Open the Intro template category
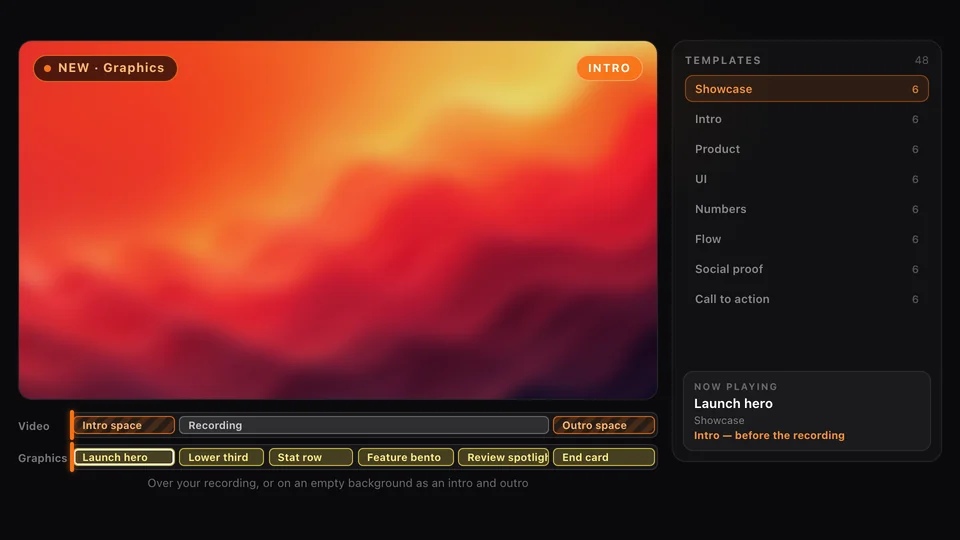This screenshot has width=960, height=540. tap(806, 119)
